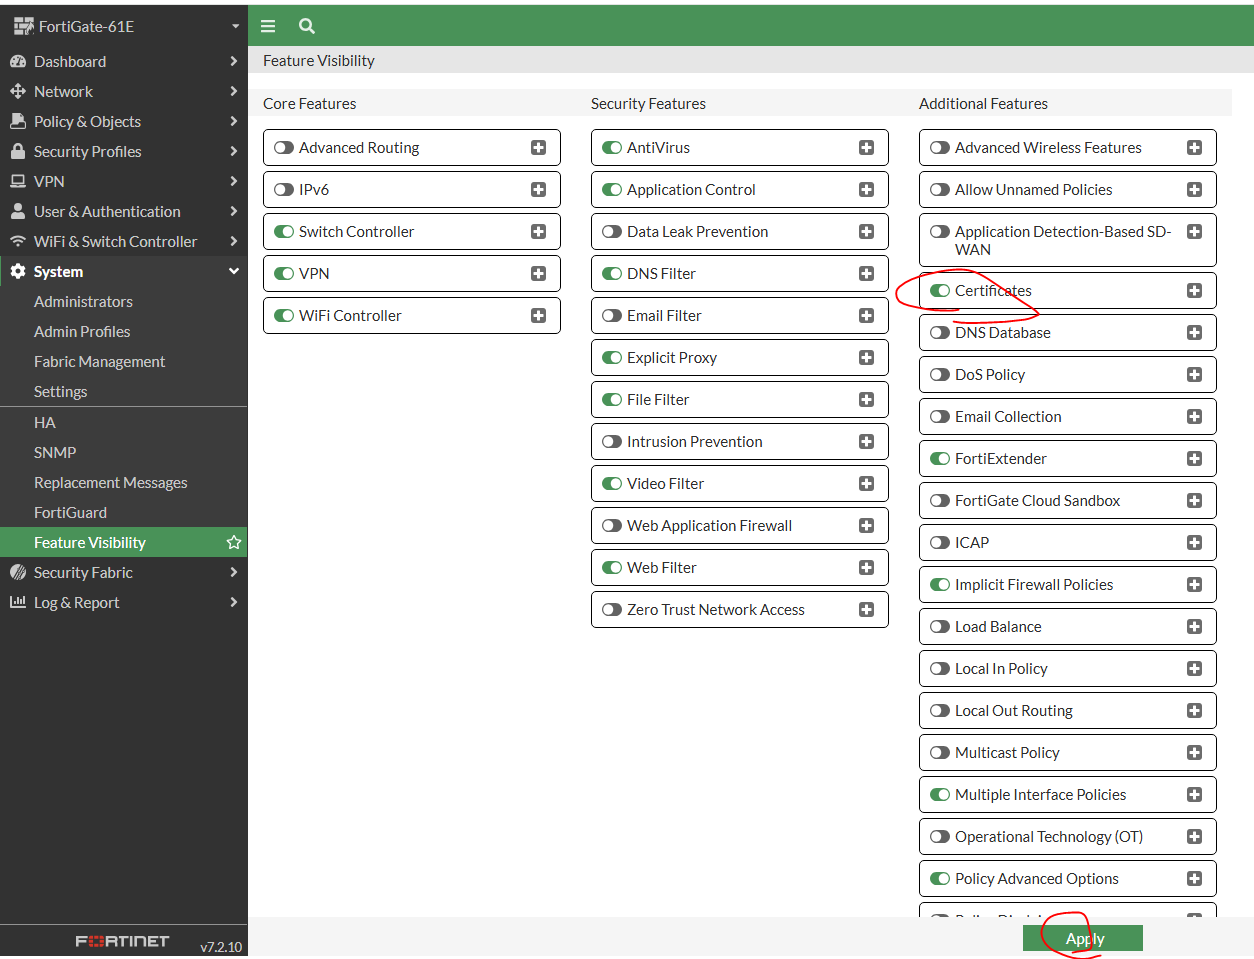This screenshot has width=1254, height=959.
Task: Enable the Intrusion Prevention toggle
Action: [612, 441]
